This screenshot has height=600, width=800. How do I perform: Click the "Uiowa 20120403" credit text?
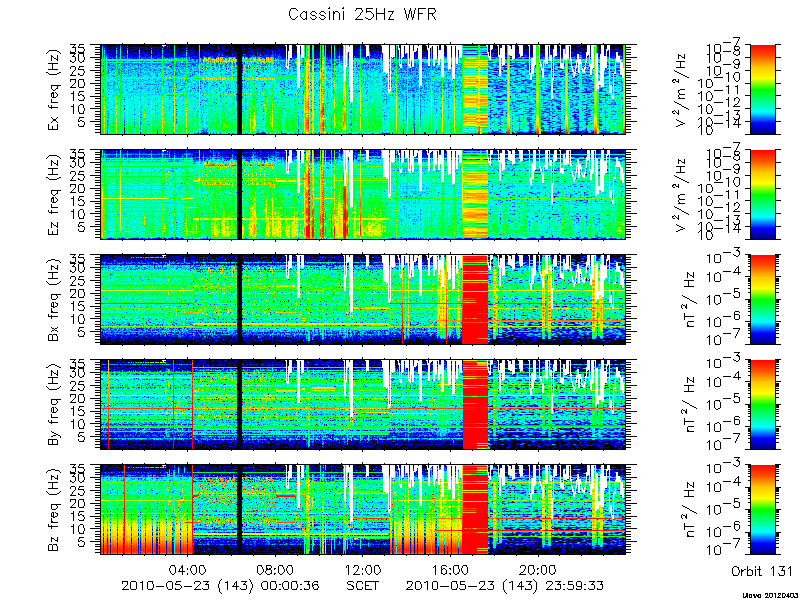pos(770,595)
